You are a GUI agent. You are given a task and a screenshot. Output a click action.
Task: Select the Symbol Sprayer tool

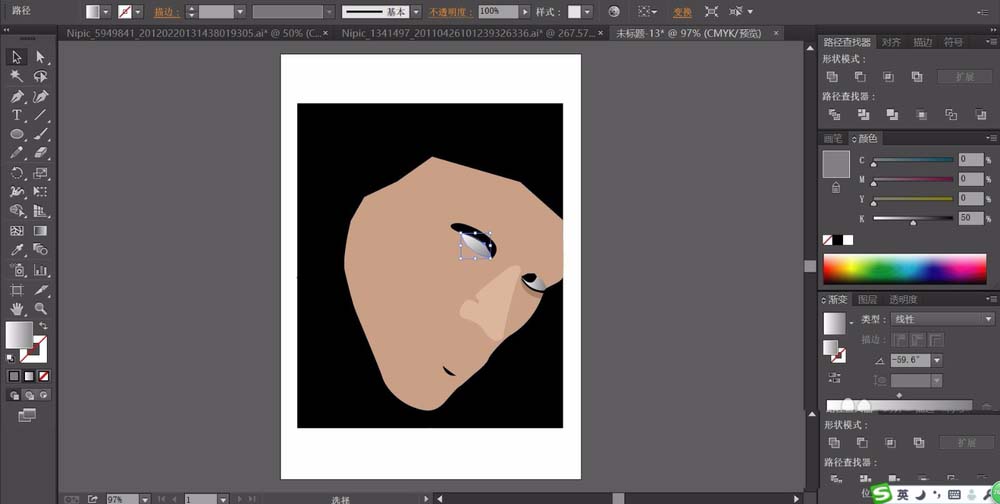(x=17, y=270)
